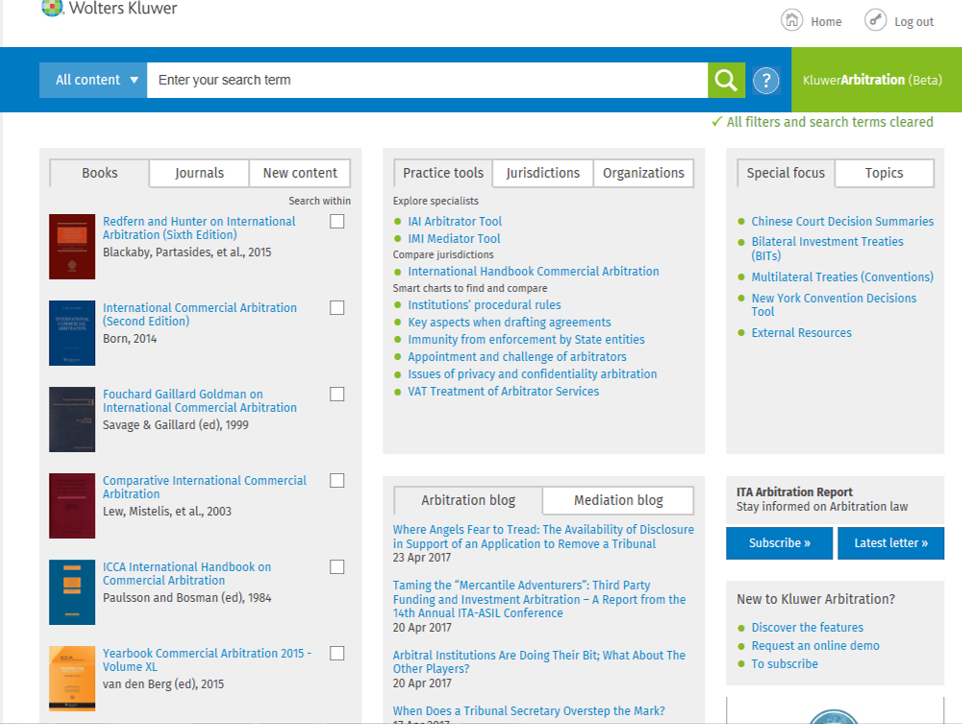Open the Special focus tab

coord(785,173)
